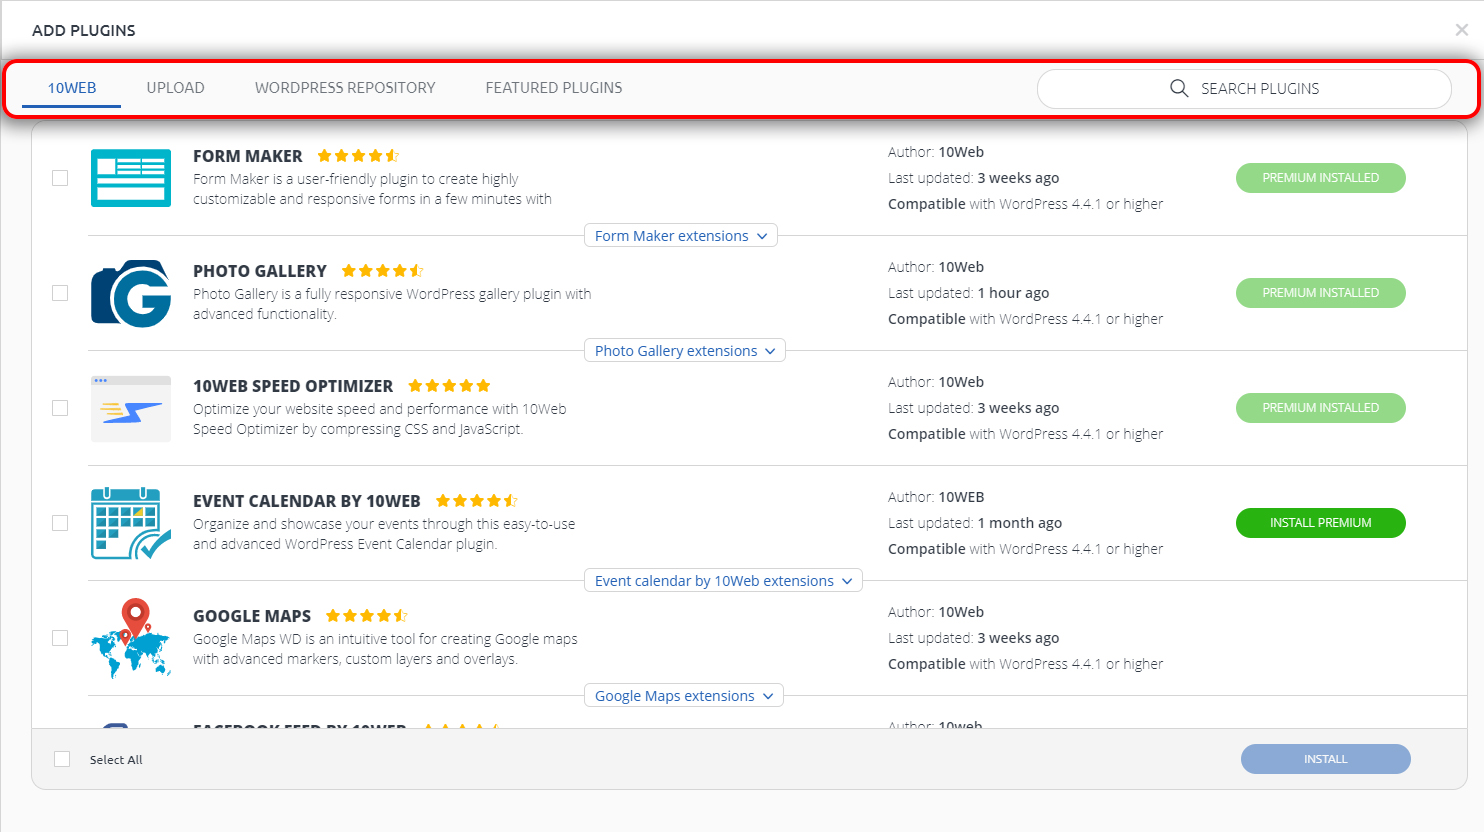Click the 10Web Speed Optimizer star rating
The height and width of the screenshot is (832, 1484).
point(449,386)
